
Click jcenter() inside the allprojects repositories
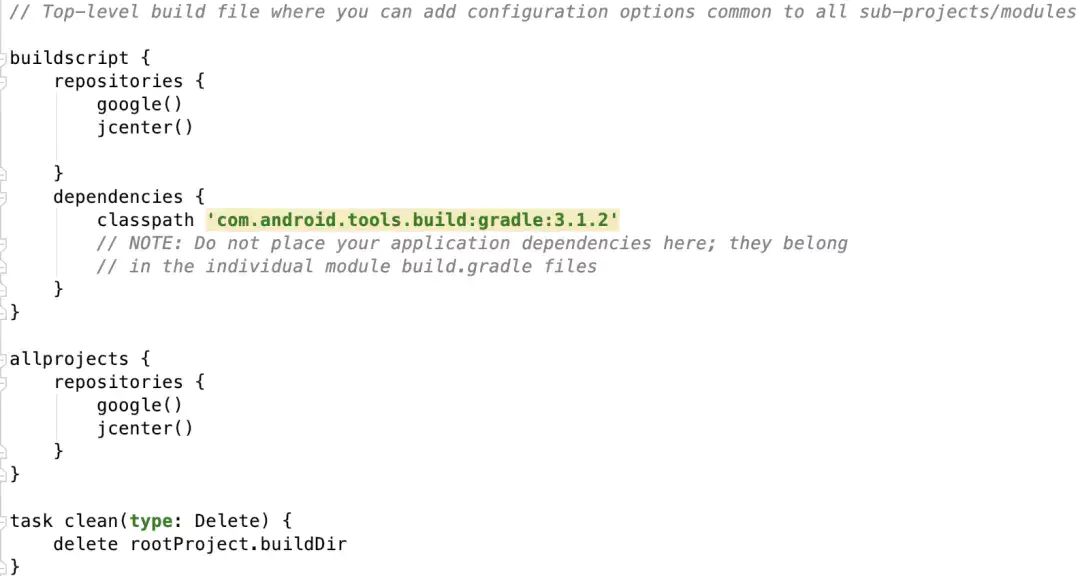click(144, 428)
